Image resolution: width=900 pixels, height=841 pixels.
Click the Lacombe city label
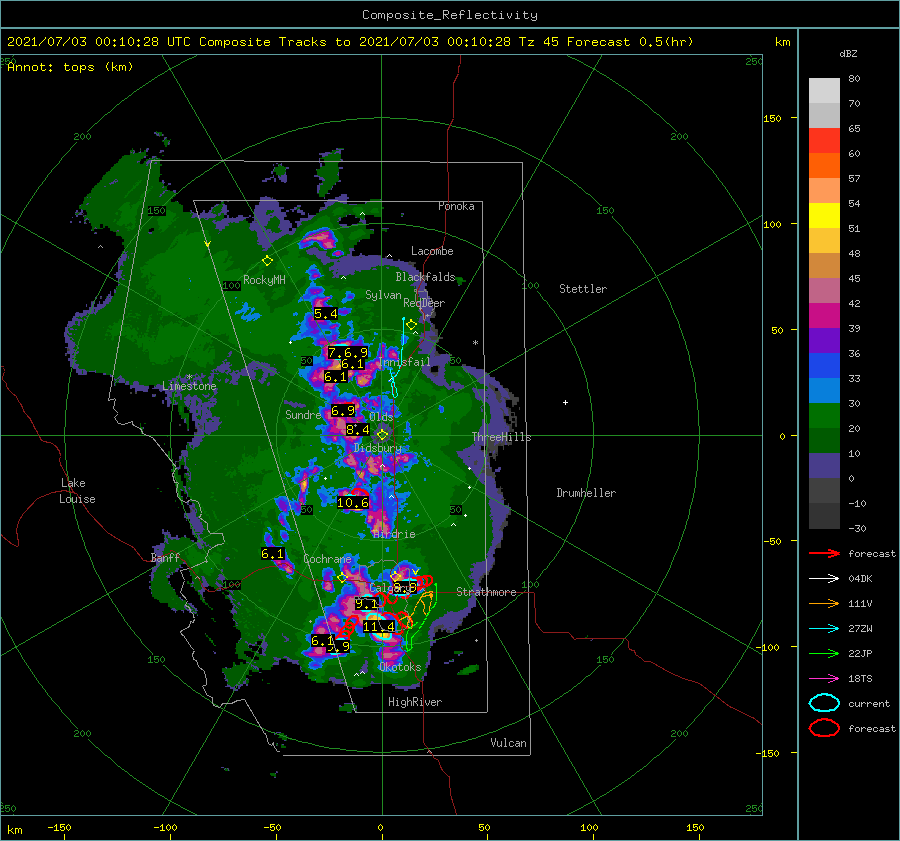[x=432, y=251]
